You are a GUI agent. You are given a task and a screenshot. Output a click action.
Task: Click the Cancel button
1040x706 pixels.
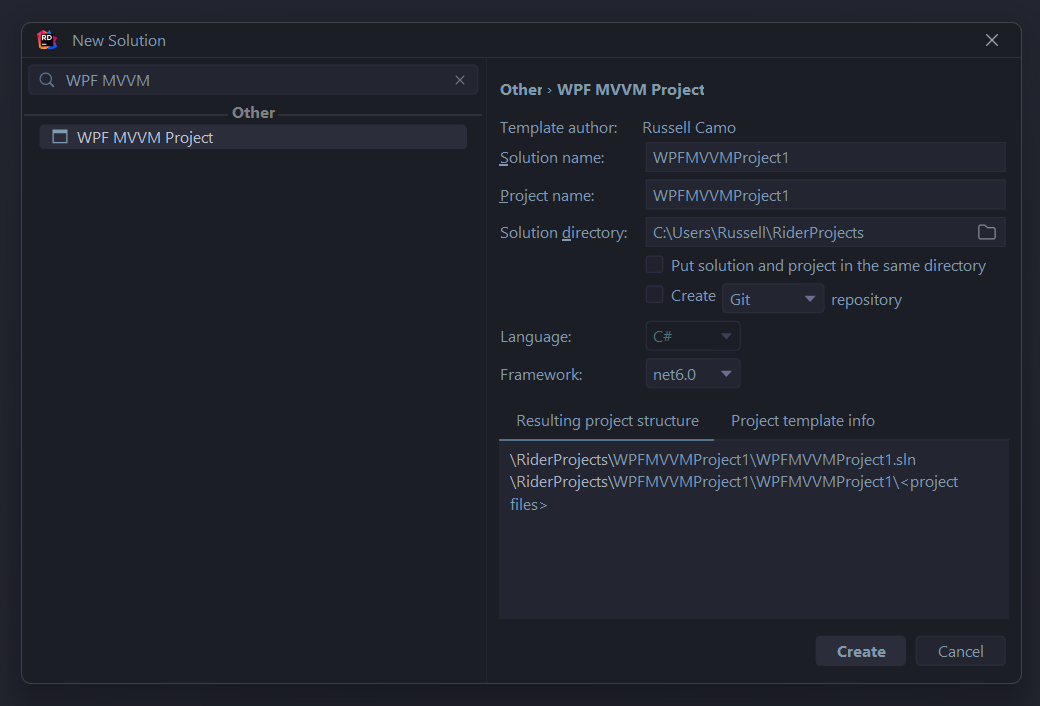click(x=960, y=651)
